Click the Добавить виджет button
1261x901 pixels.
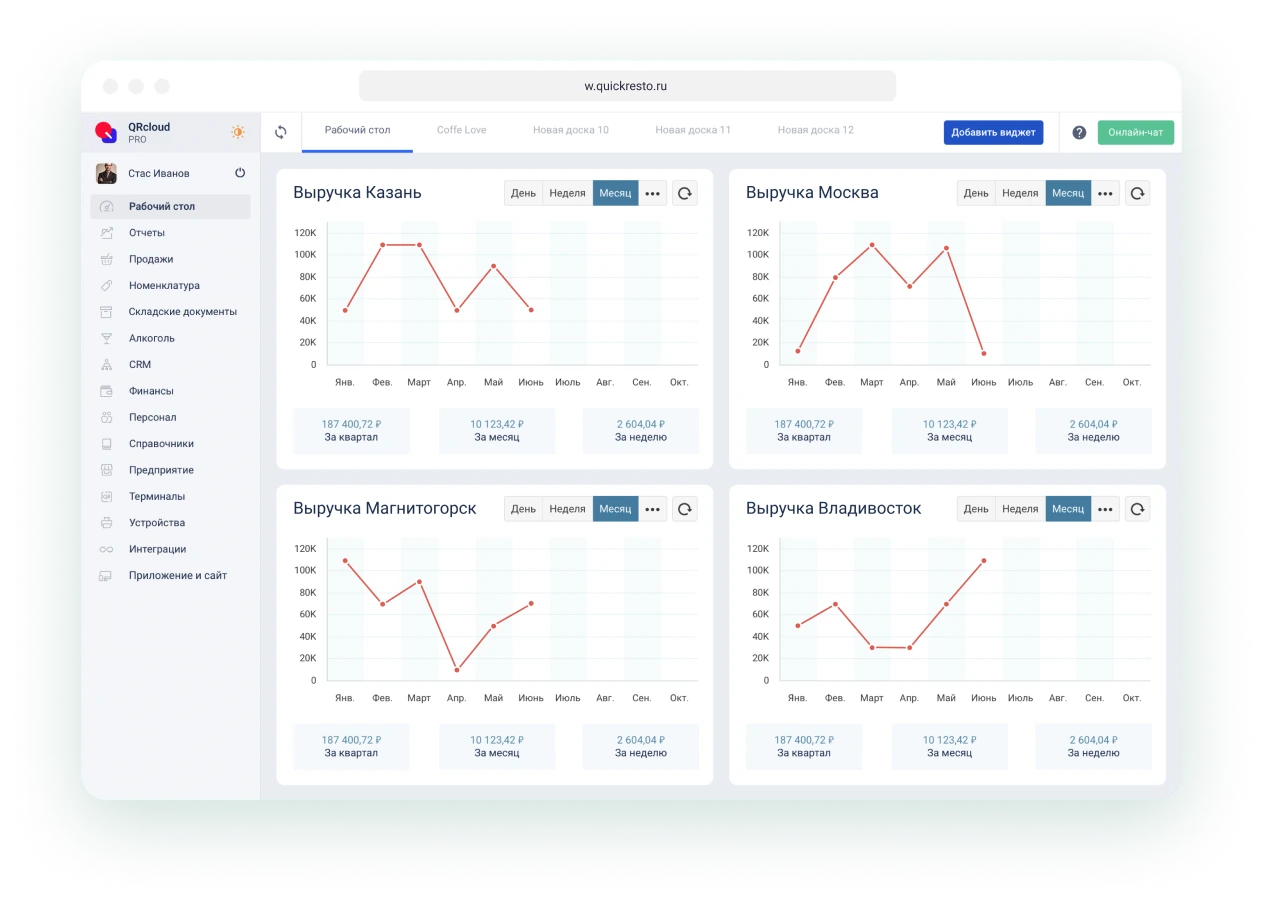click(x=993, y=132)
